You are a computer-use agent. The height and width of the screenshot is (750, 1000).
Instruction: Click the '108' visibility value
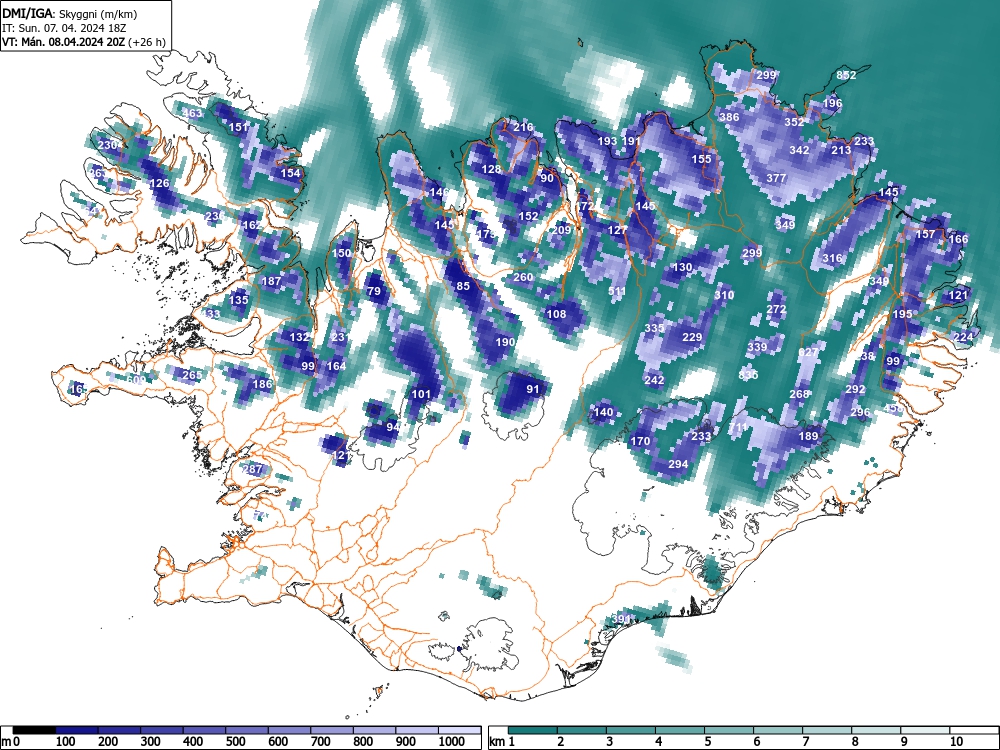point(556,314)
